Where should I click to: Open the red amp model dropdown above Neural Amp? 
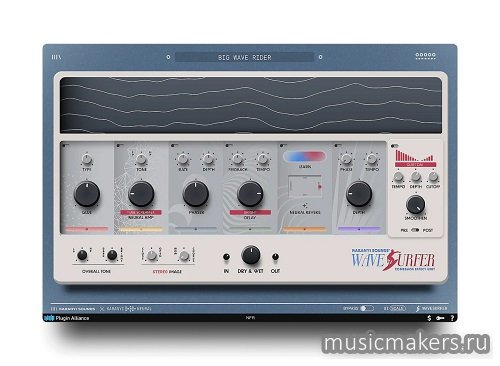click(141, 212)
